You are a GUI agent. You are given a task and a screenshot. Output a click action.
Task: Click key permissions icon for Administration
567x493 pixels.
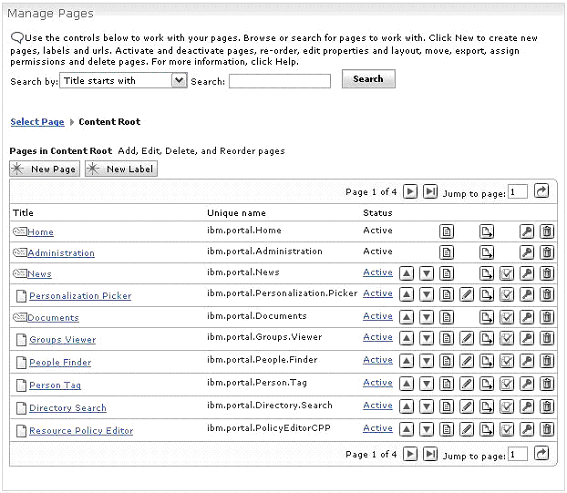pyautogui.click(x=527, y=252)
